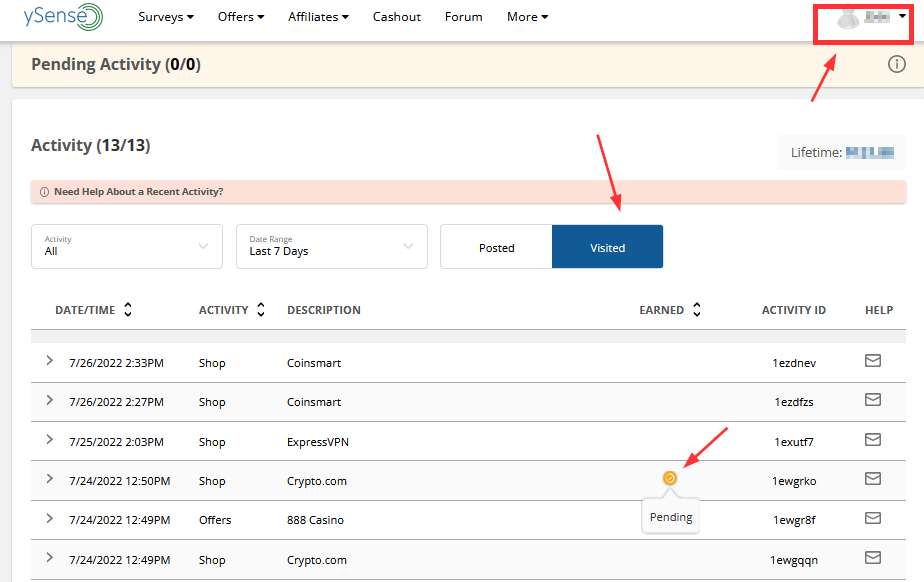Click the ySense logo
This screenshot has height=582, width=924.
click(x=62, y=17)
